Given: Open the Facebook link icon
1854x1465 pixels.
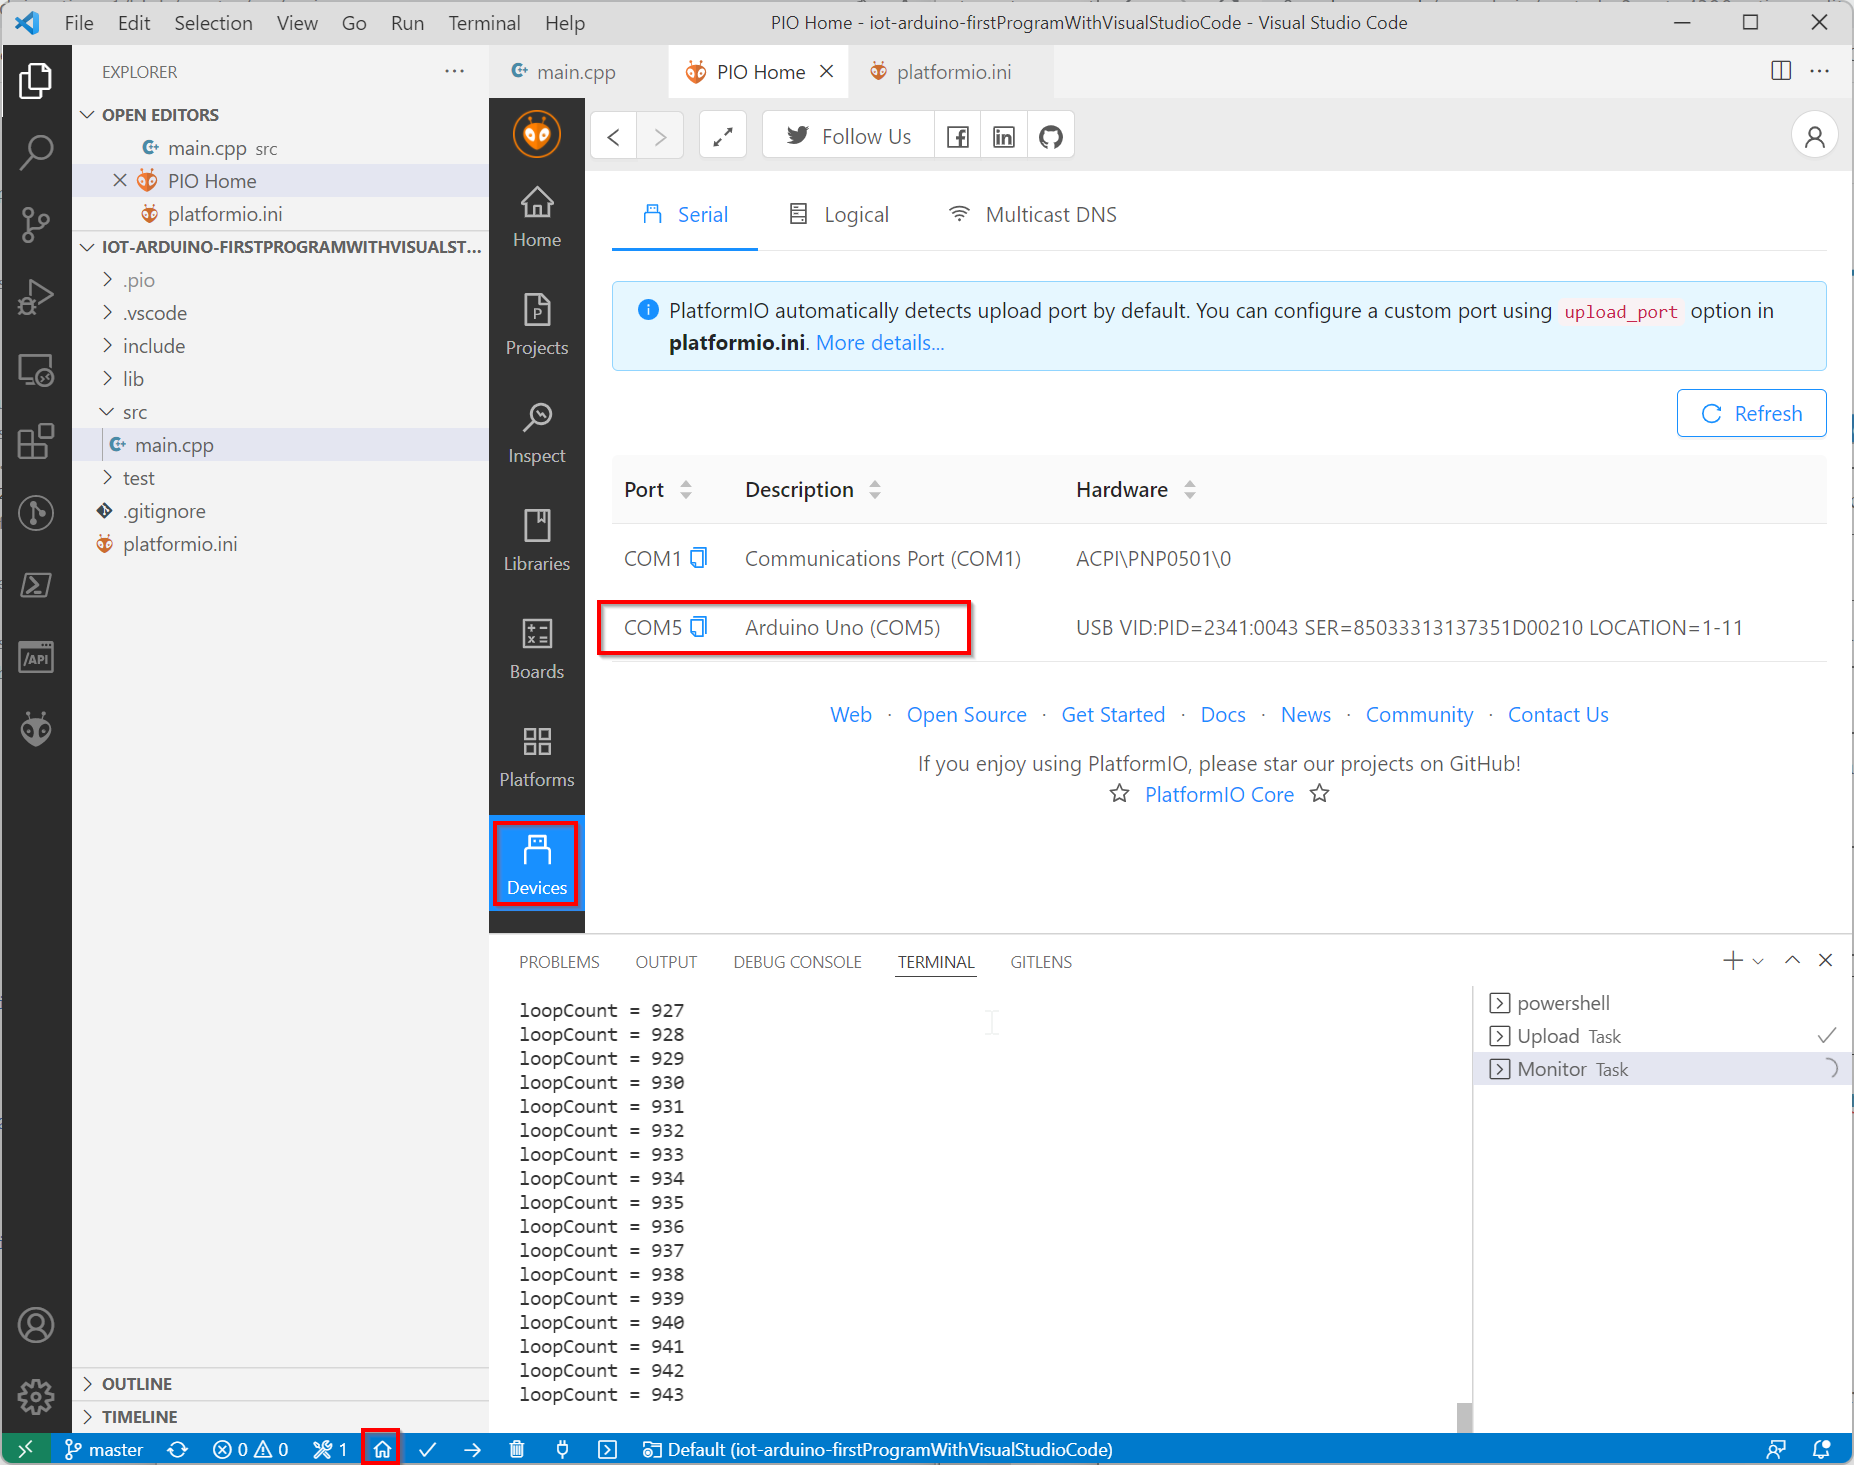Looking at the screenshot, I should pos(958,136).
